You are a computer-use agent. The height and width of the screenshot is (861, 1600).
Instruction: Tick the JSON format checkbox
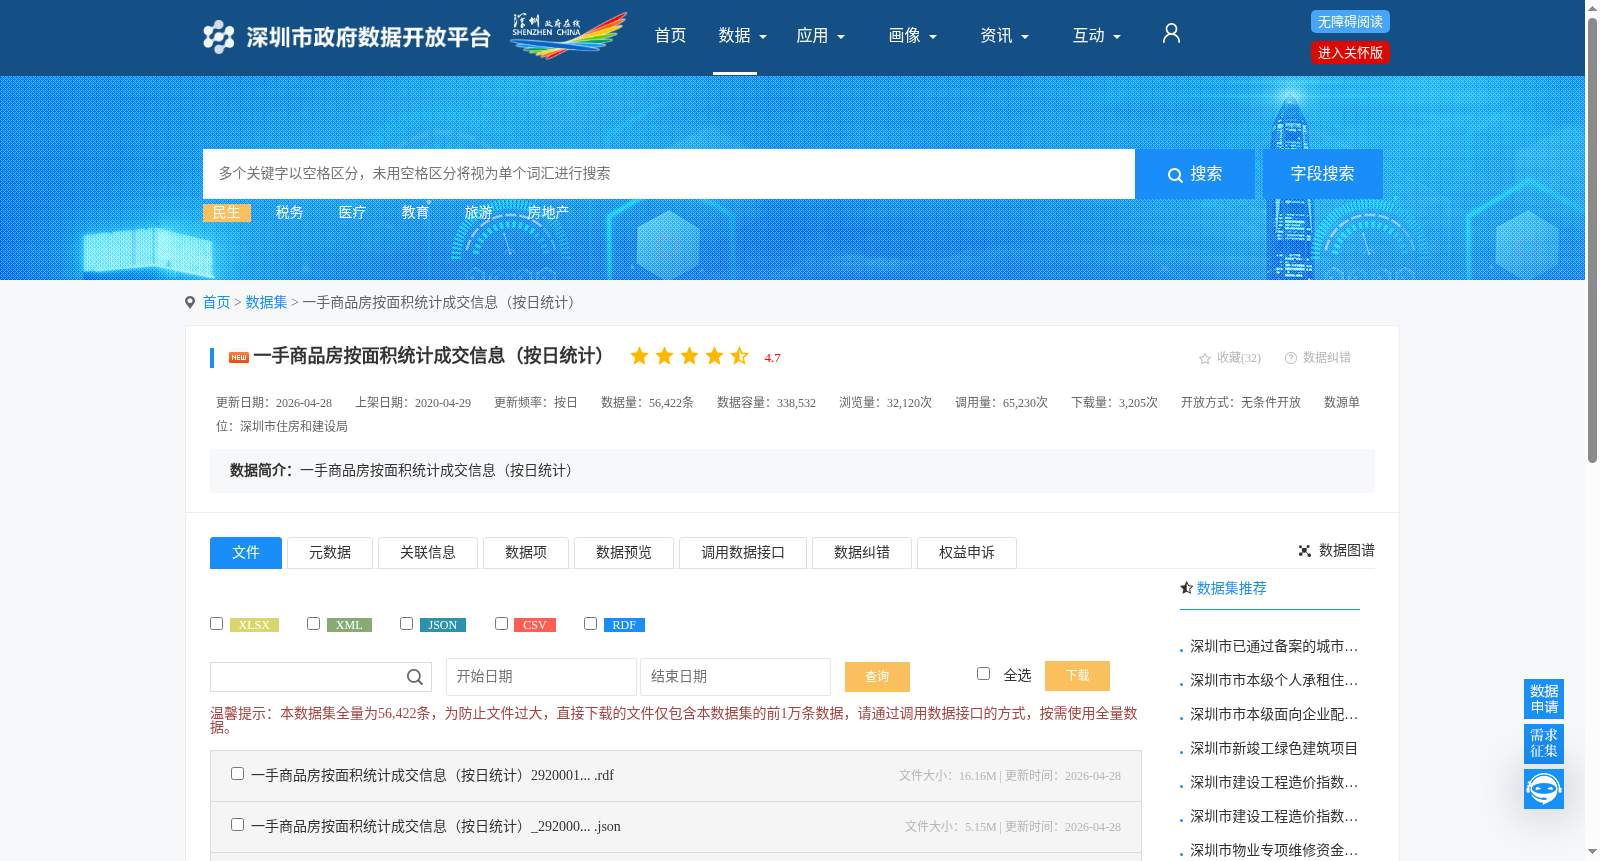(406, 623)
